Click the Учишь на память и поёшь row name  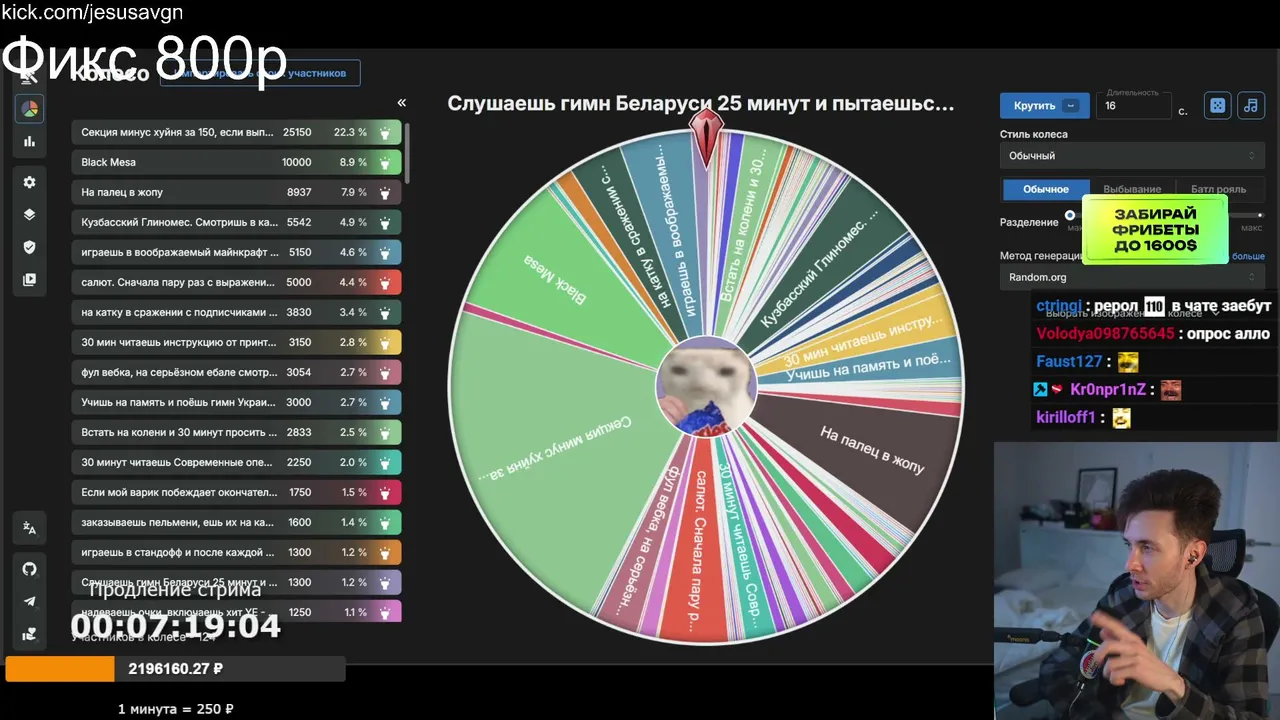point(179,402)
